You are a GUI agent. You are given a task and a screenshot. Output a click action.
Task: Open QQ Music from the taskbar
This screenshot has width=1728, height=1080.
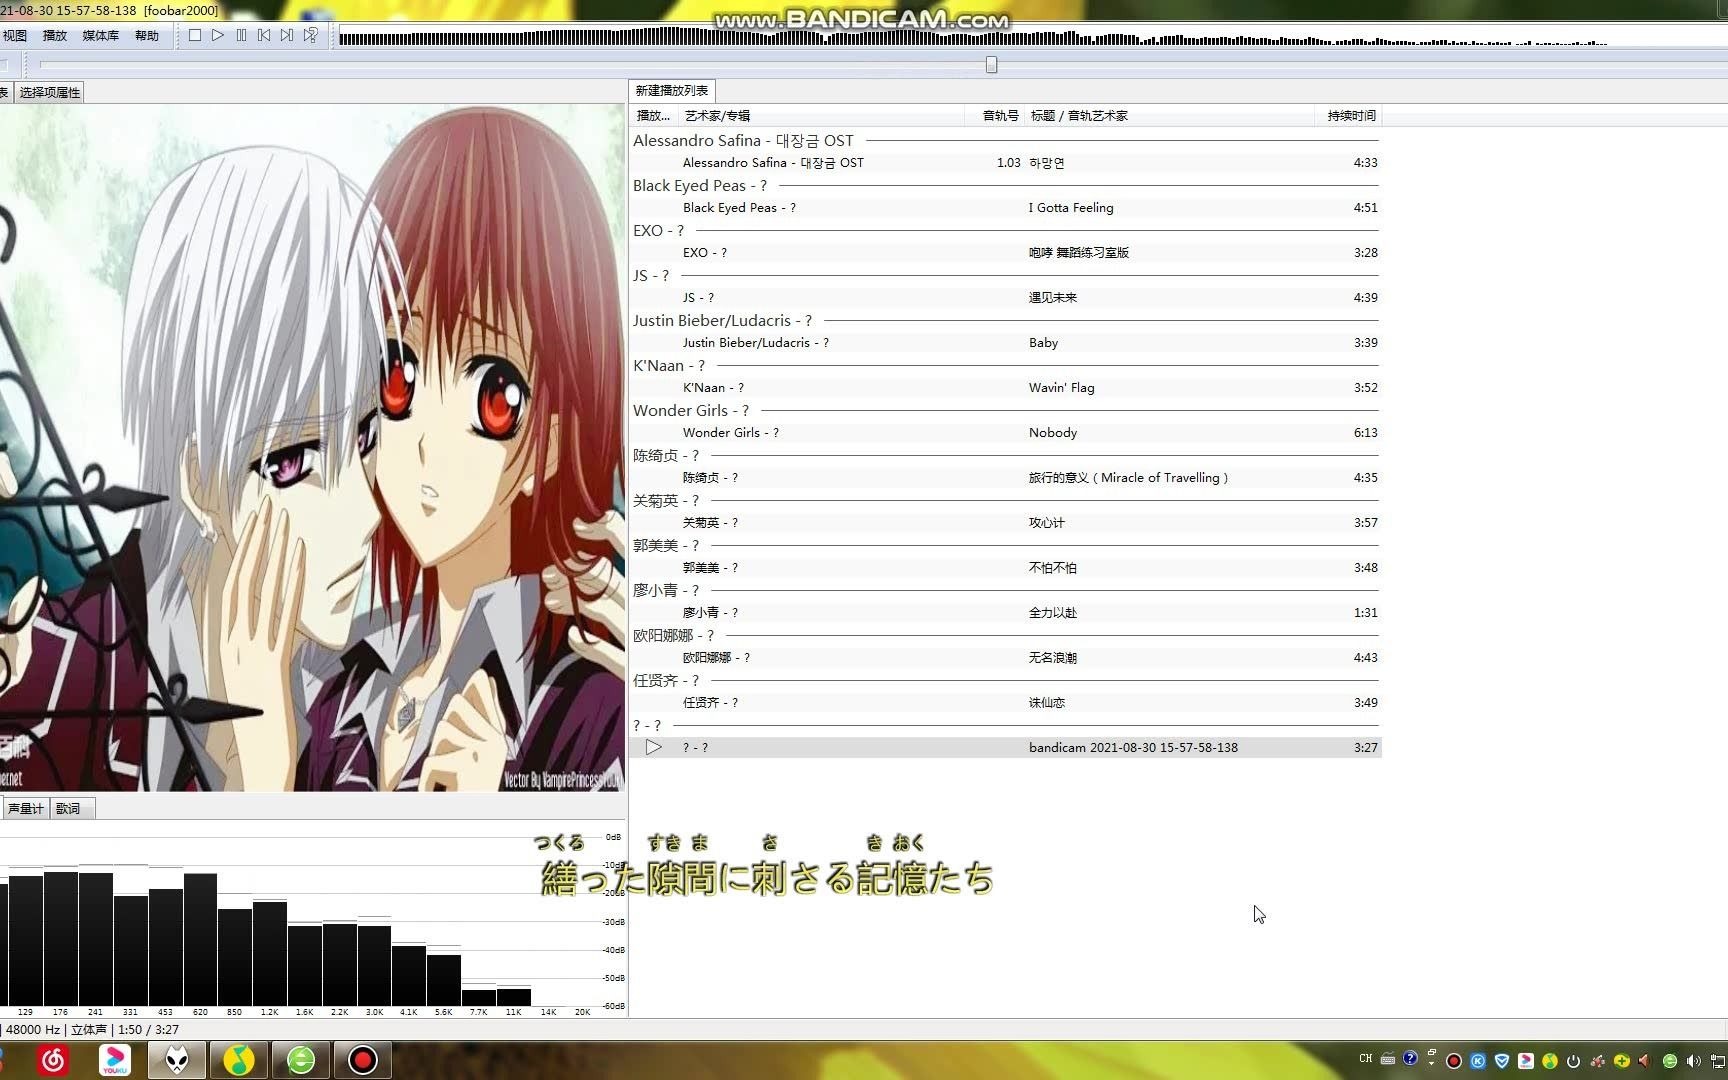point(239,1060)
